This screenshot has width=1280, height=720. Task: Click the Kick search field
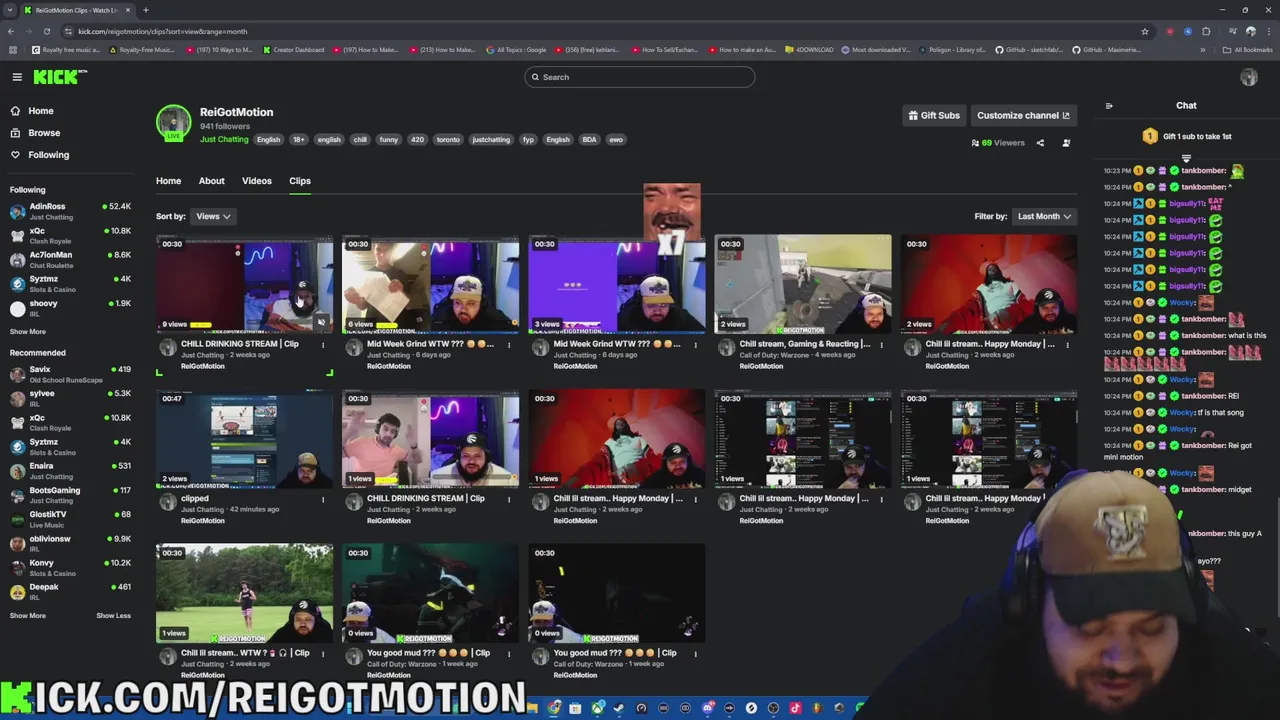coord(640,77)
